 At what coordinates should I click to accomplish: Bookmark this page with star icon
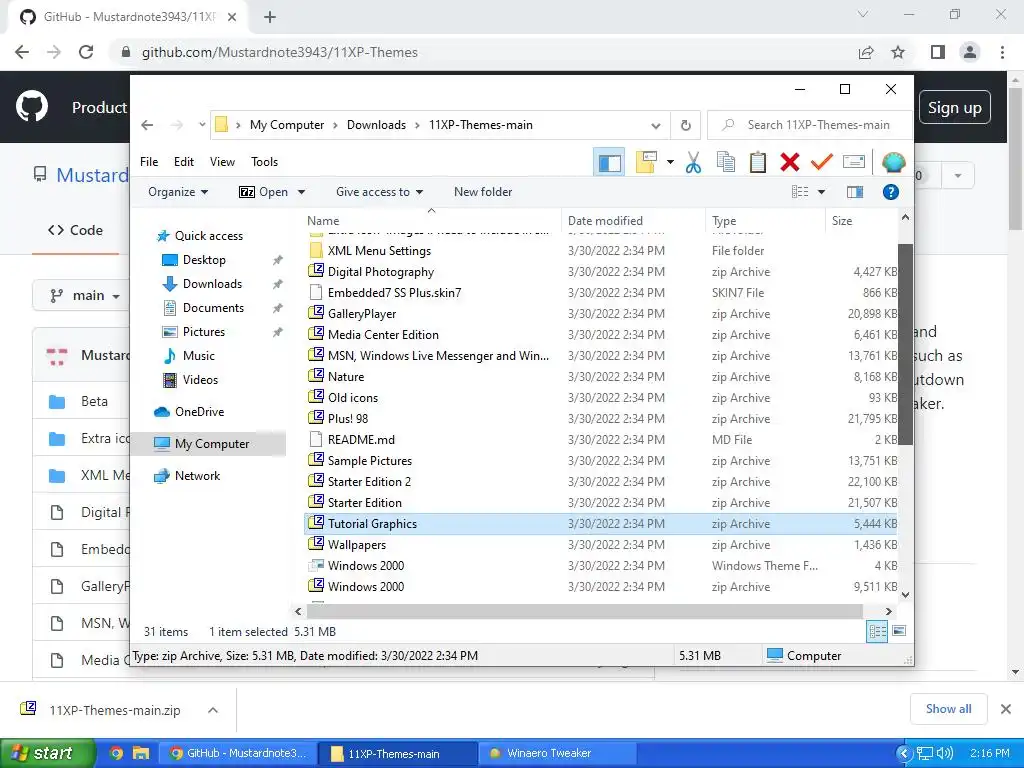[898, 52]
